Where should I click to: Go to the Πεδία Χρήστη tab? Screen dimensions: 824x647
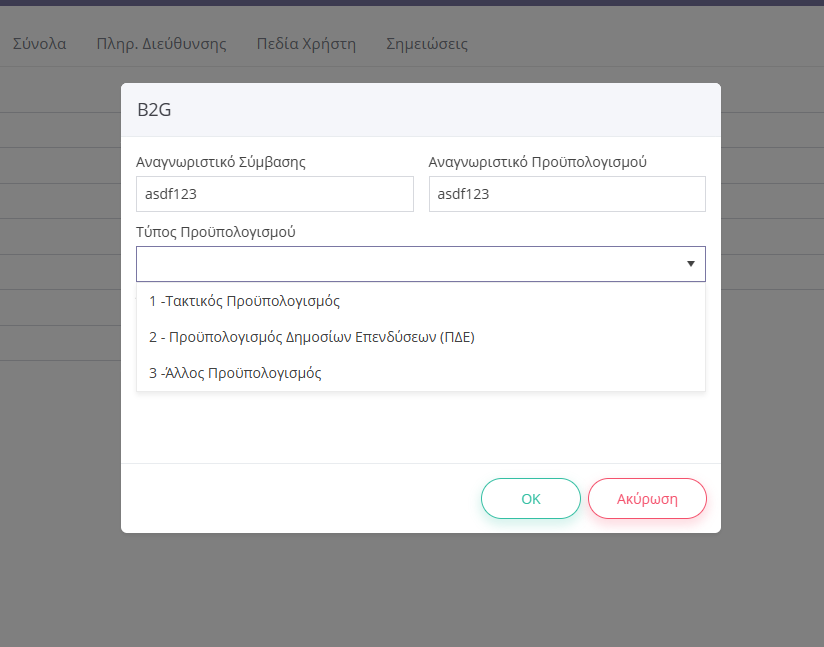tap(306, 44)
